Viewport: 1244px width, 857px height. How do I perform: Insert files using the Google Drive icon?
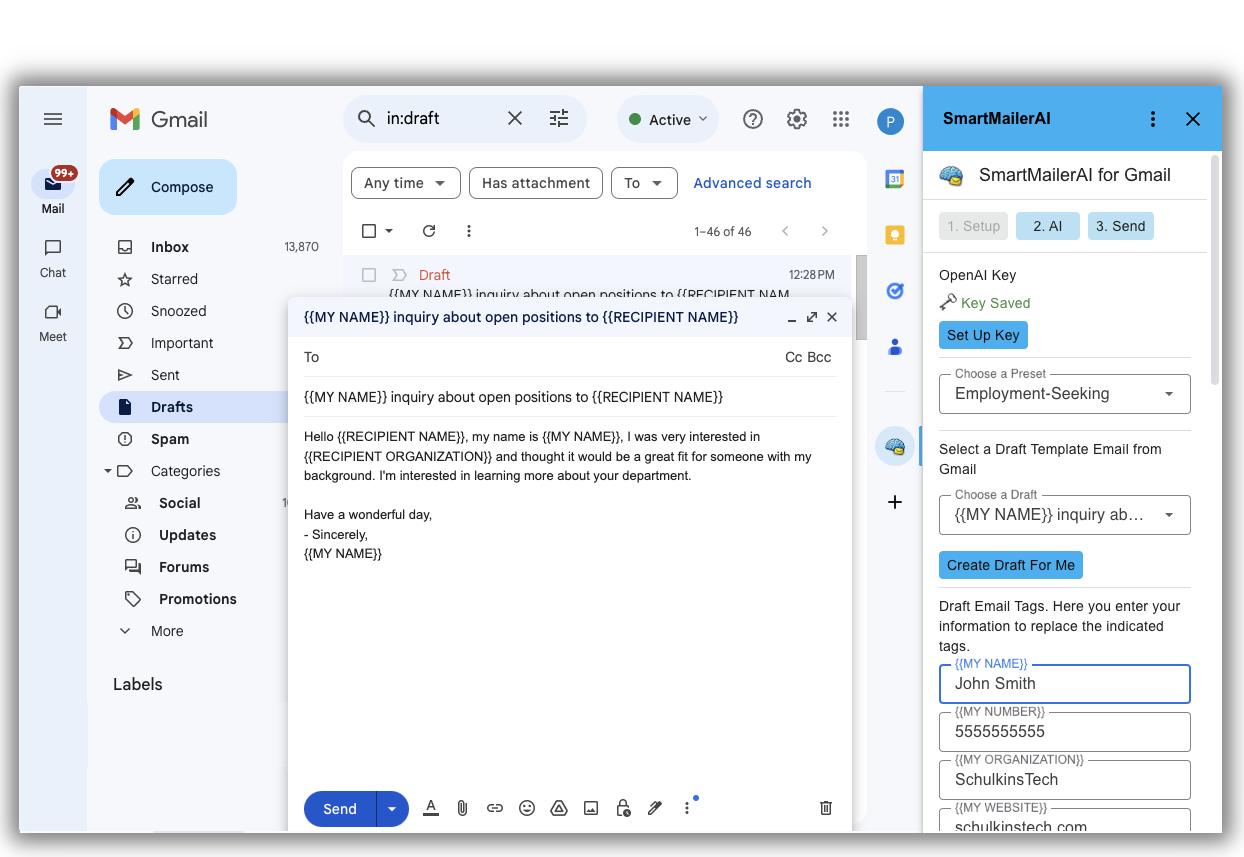(559, 808)
